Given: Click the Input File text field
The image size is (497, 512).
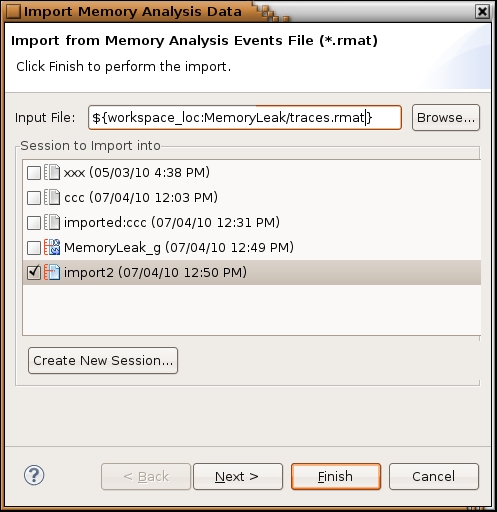Looking at the screenshot, I should pyautogui.click(x=245, y=118).
